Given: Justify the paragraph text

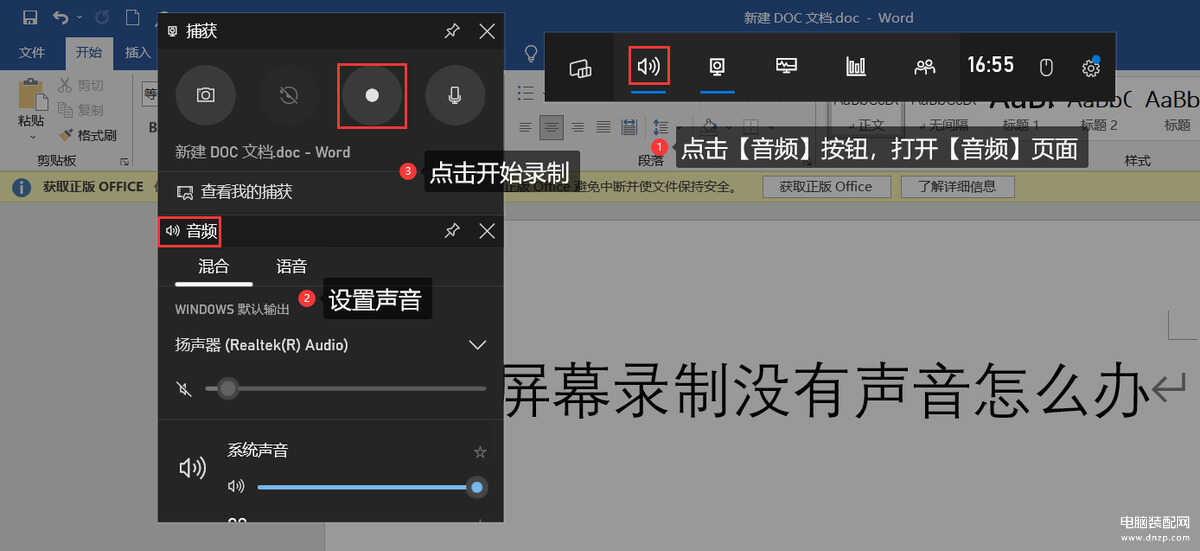Looking at the screenshot, I should [x=602, y=127].
